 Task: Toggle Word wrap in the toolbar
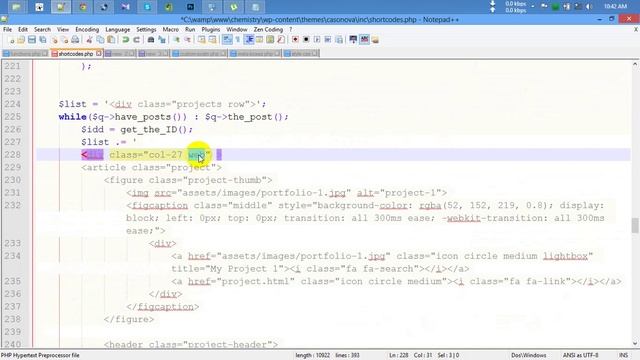(x=227, y=40)
